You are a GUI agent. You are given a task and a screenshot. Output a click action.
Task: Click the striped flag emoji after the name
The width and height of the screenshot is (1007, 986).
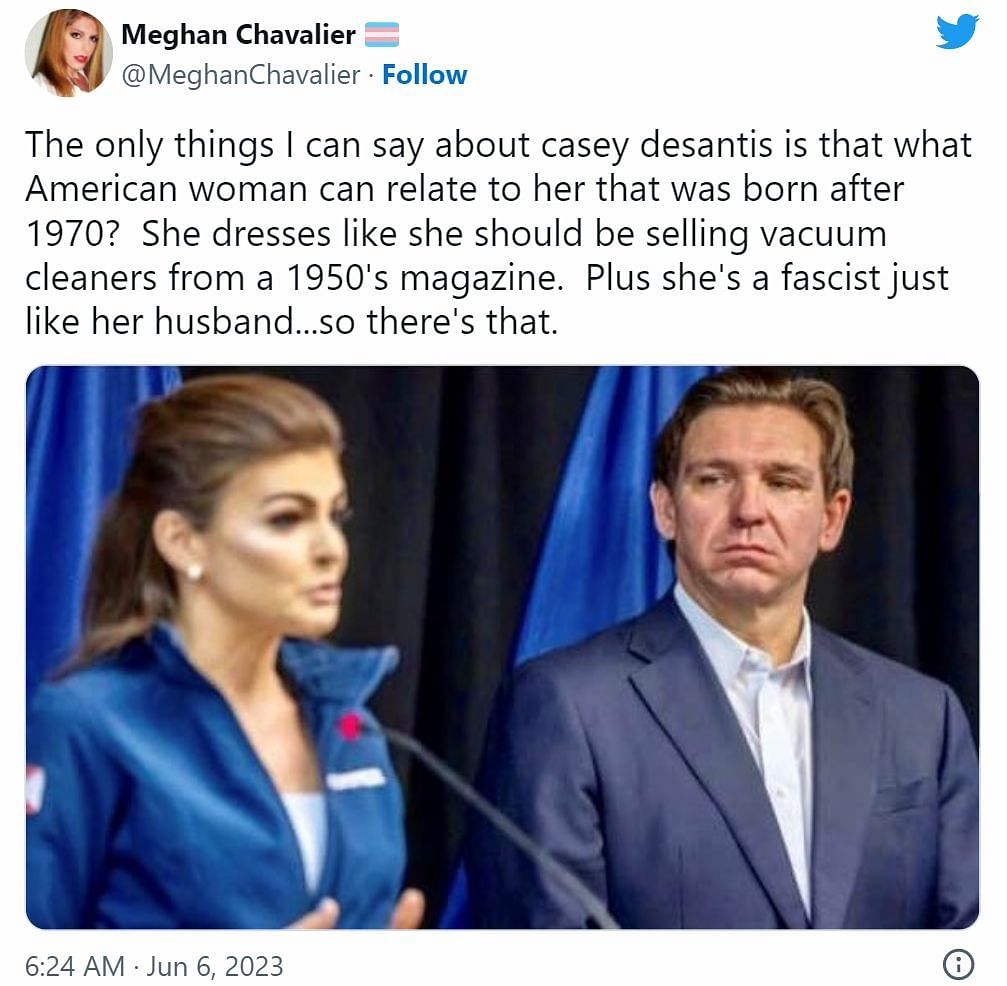pyautogui.click(x=382, y=35)
